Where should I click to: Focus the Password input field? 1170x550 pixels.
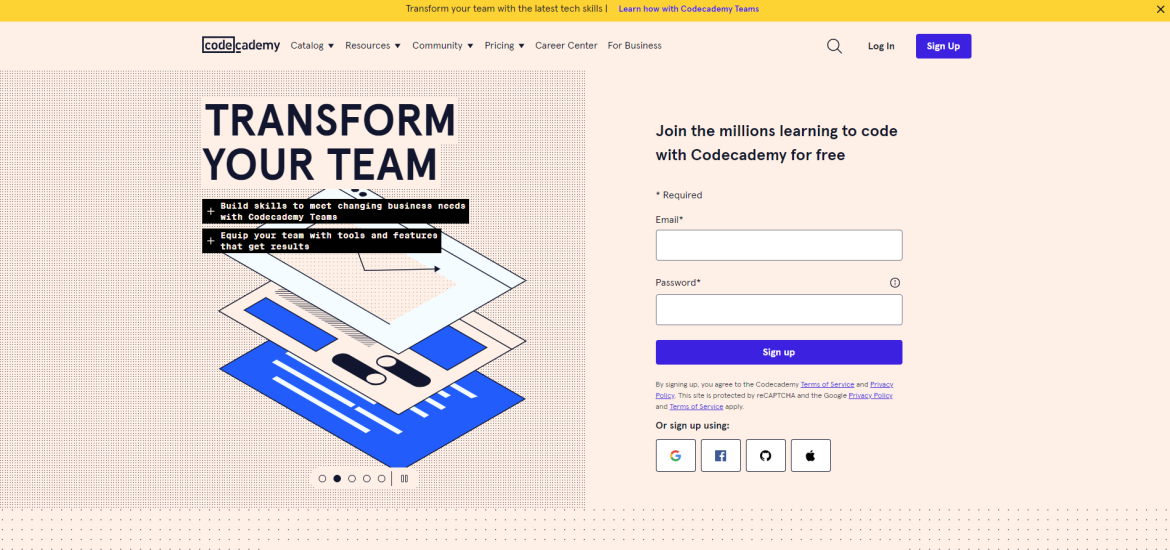779,310
